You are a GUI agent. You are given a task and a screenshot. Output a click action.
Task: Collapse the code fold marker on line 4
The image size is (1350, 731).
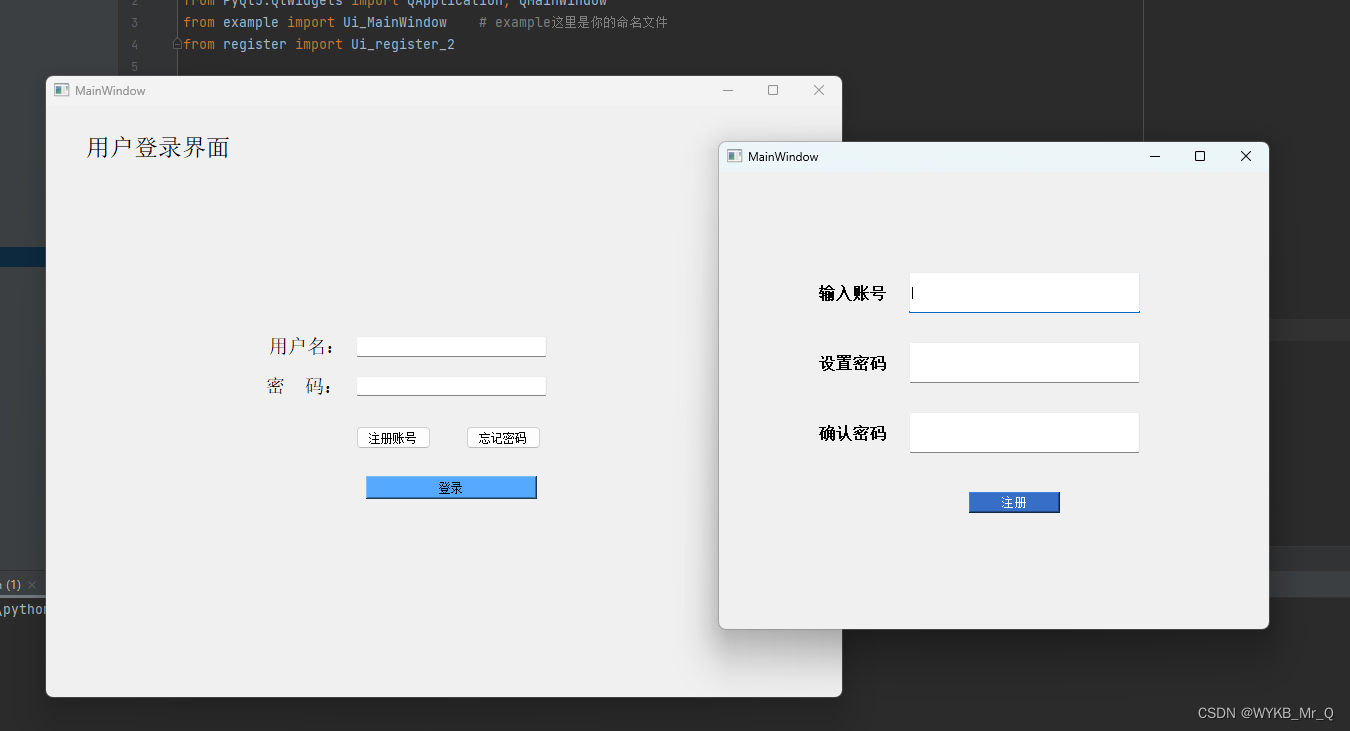176,44
